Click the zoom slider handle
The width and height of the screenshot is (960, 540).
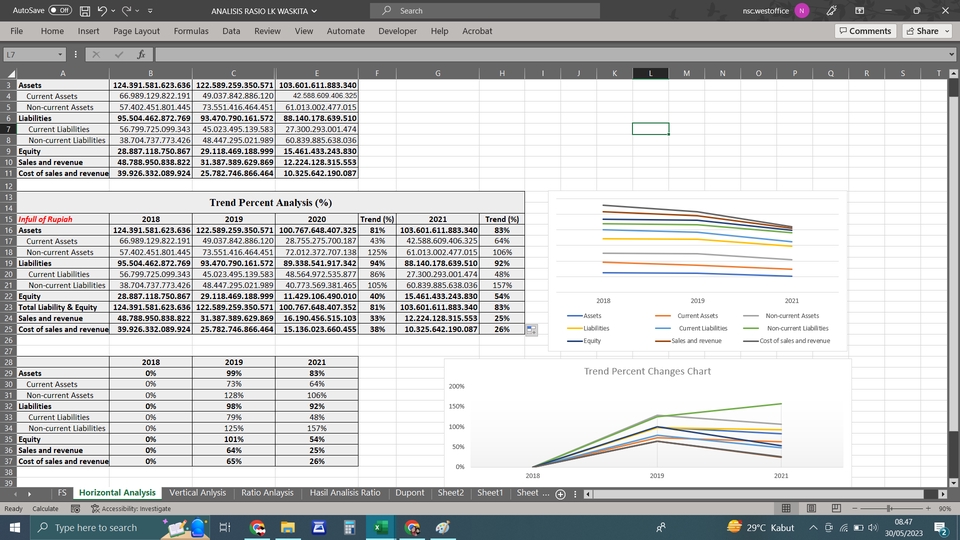(889, 508)
